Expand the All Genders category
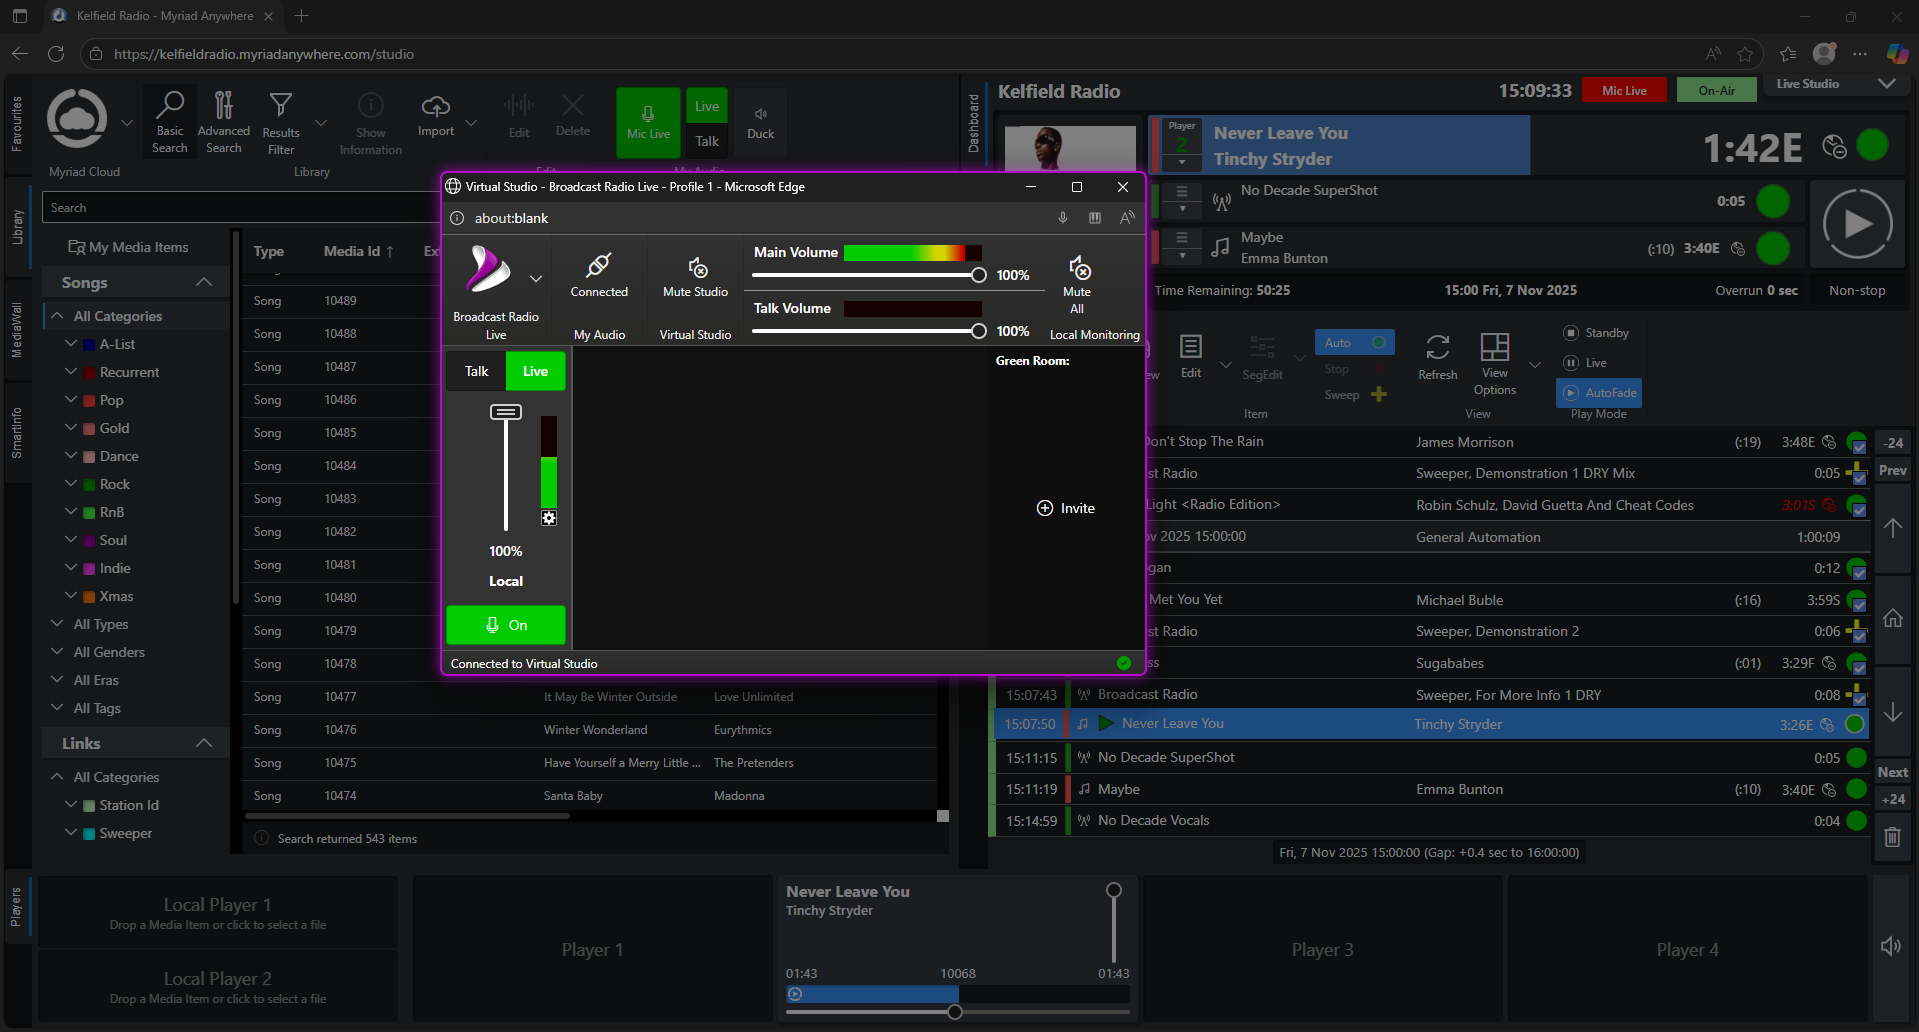The height and width of the screenshot is (1032, 1919). click(57, 652)
